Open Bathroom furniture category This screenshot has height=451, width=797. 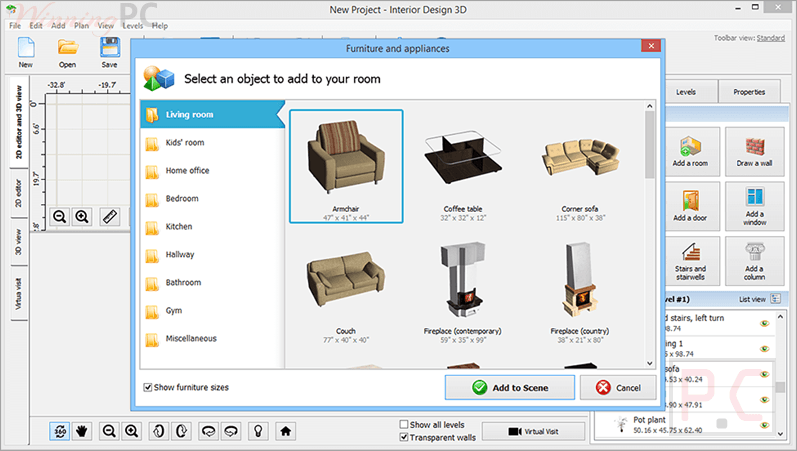click(x=212, y=283)
